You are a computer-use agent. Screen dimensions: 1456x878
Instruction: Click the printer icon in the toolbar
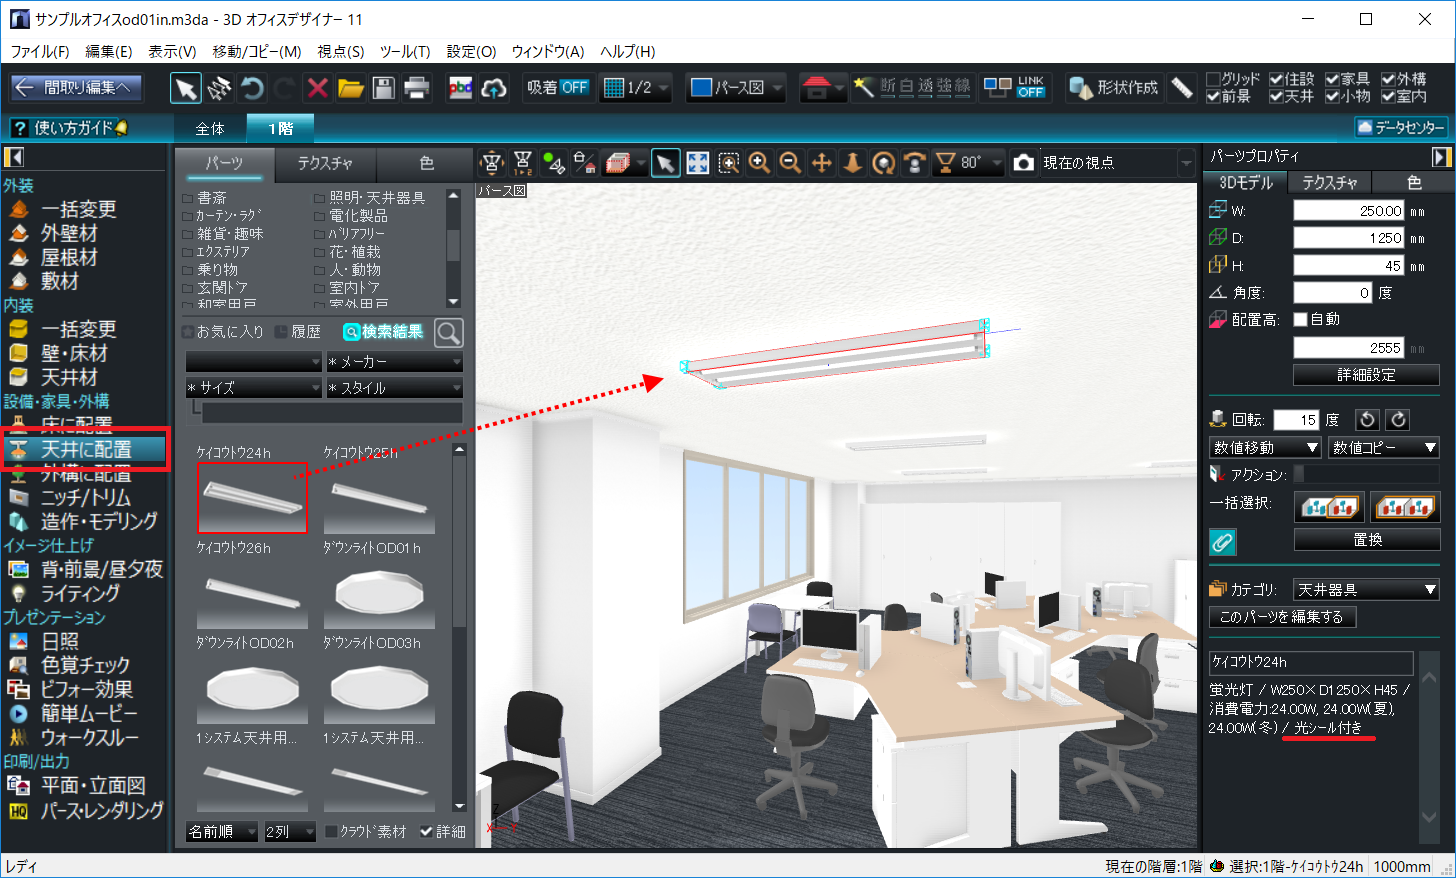click(416, 88)
